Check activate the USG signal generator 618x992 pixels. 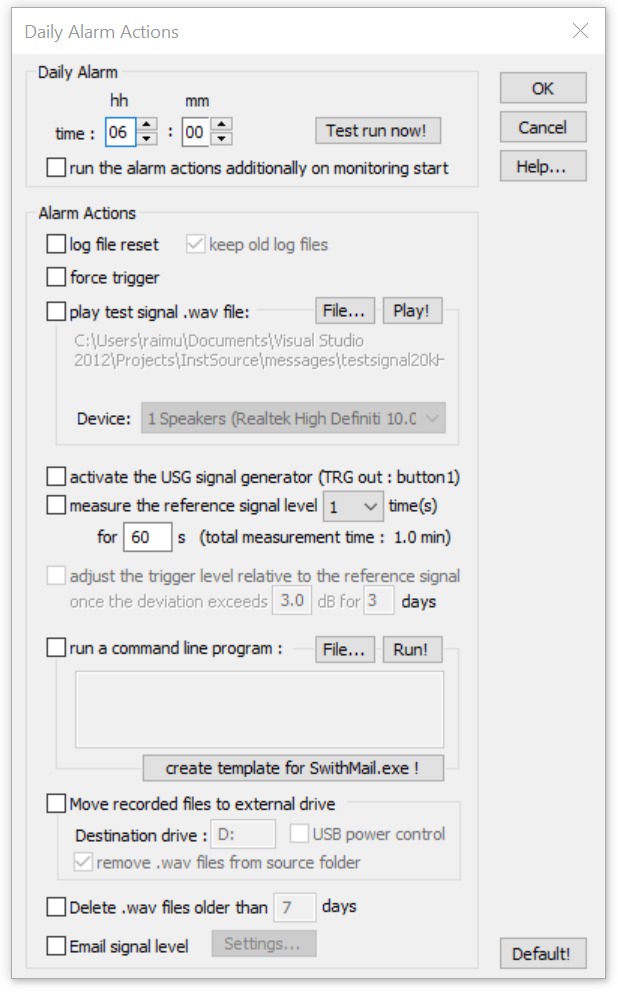(56, 477)
